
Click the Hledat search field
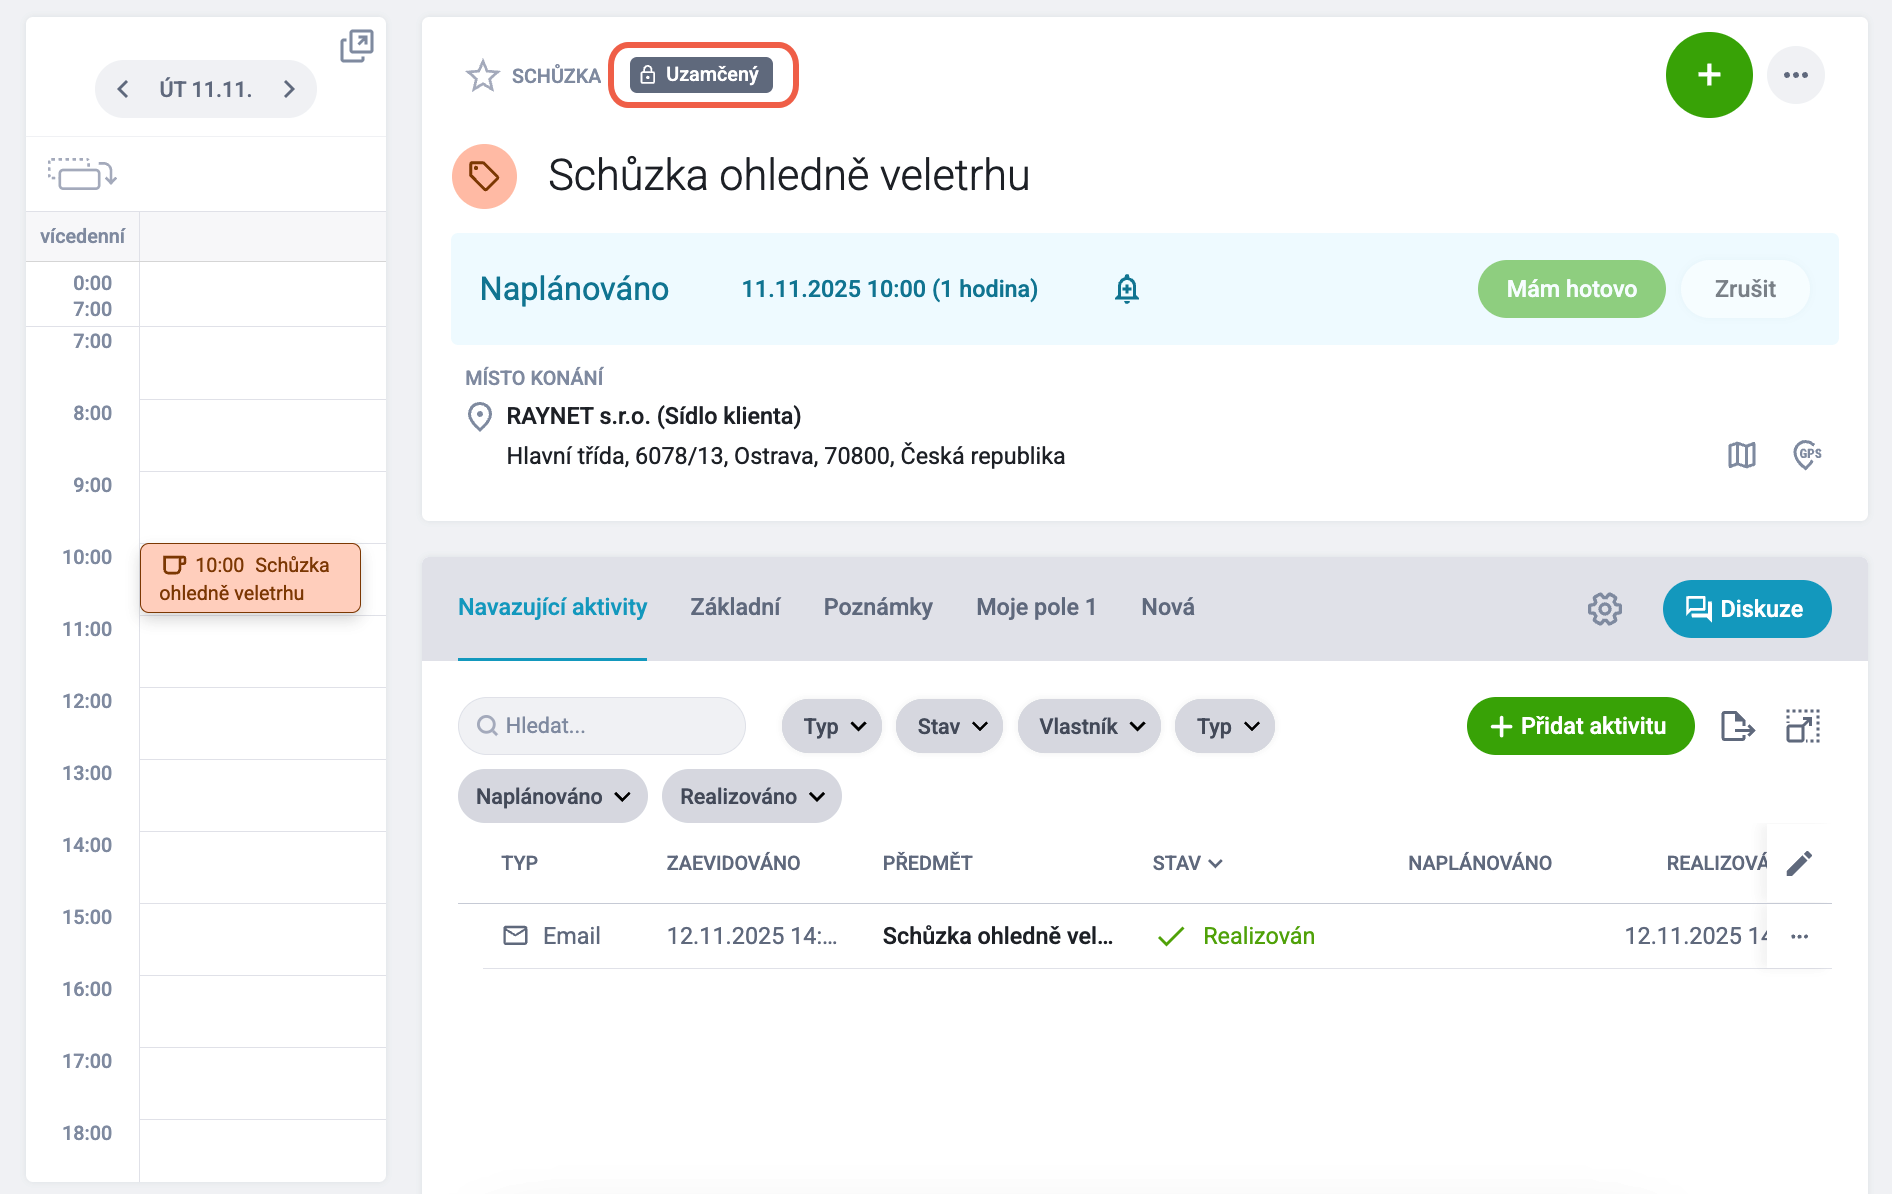(x=602, y=726)
